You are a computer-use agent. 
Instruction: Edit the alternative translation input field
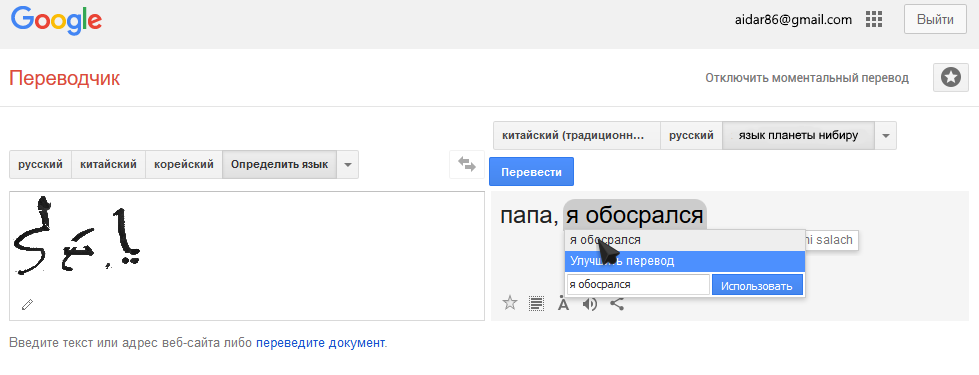(638, 285)
